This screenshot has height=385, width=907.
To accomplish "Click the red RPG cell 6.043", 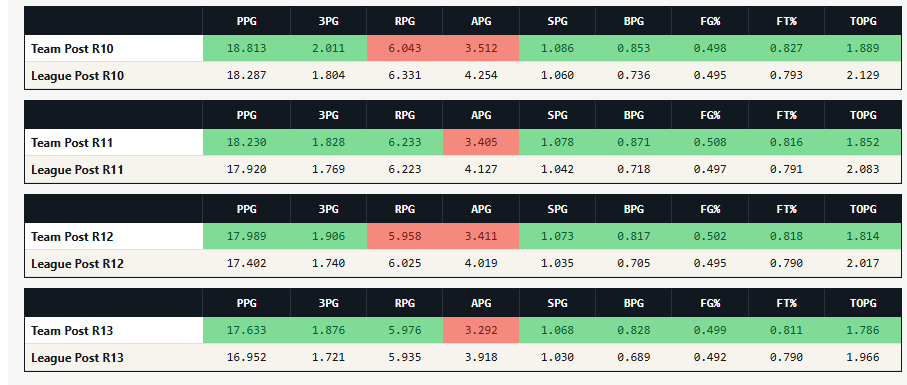I will tap(405, 49).
